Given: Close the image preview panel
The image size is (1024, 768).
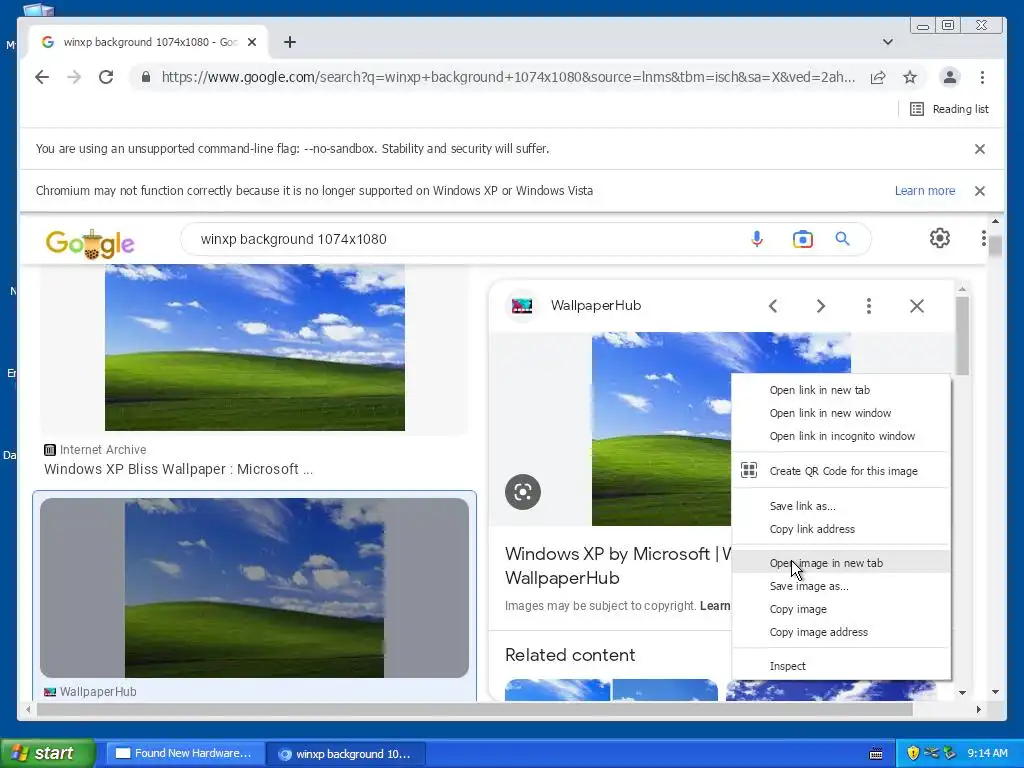Looking at the screenshot, I should tap(917, 306).
